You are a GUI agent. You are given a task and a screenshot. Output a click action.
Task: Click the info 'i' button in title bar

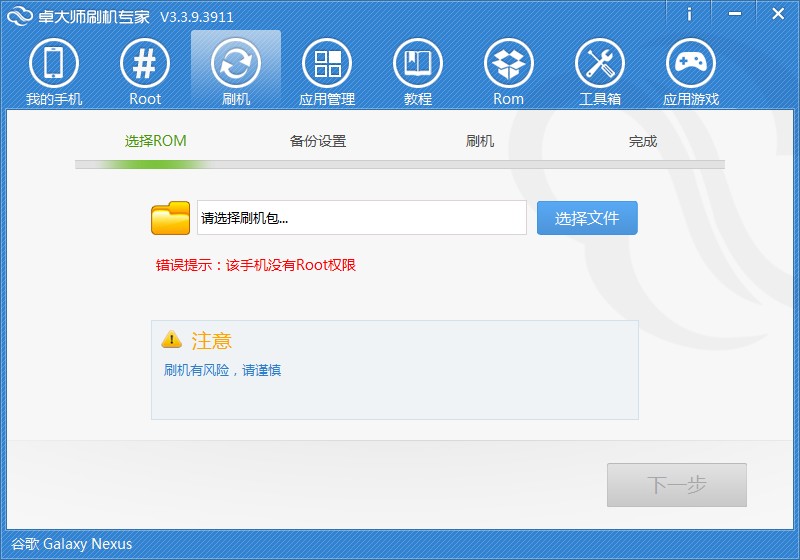point(689,14)
